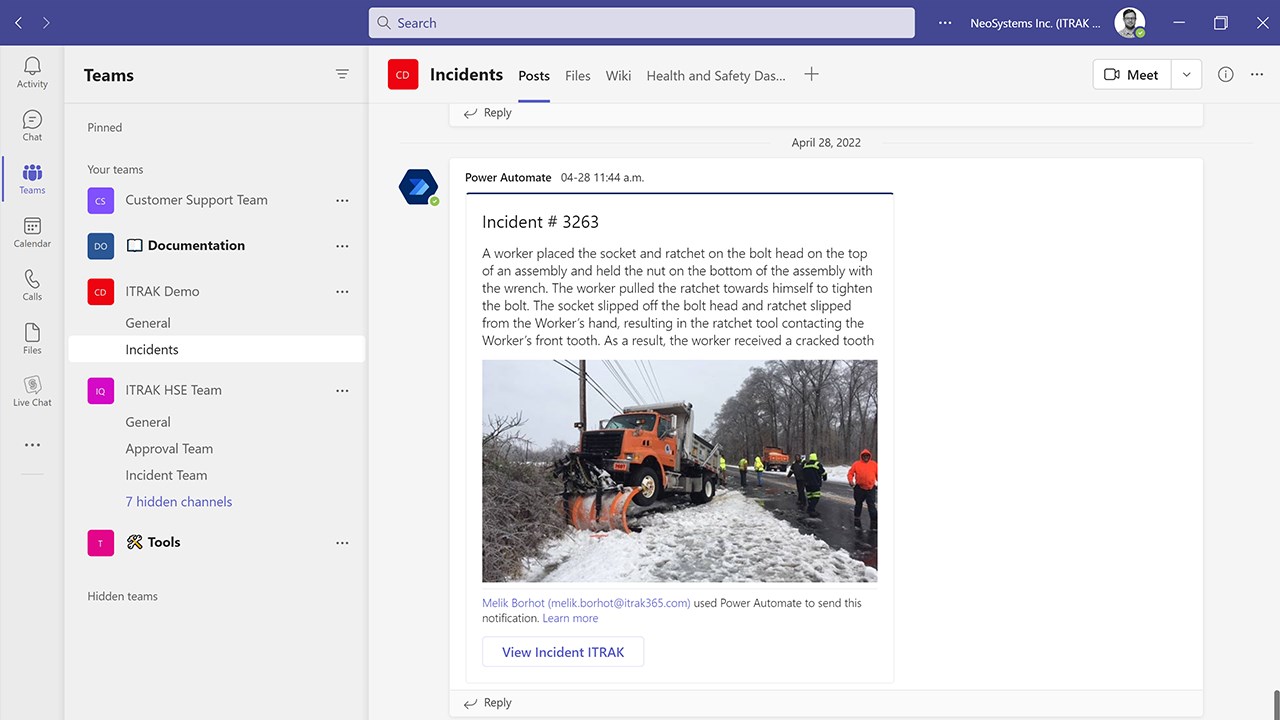Click the Power Automate sender name
This screenshot has height=720, width=1280.
click(508, 177)
